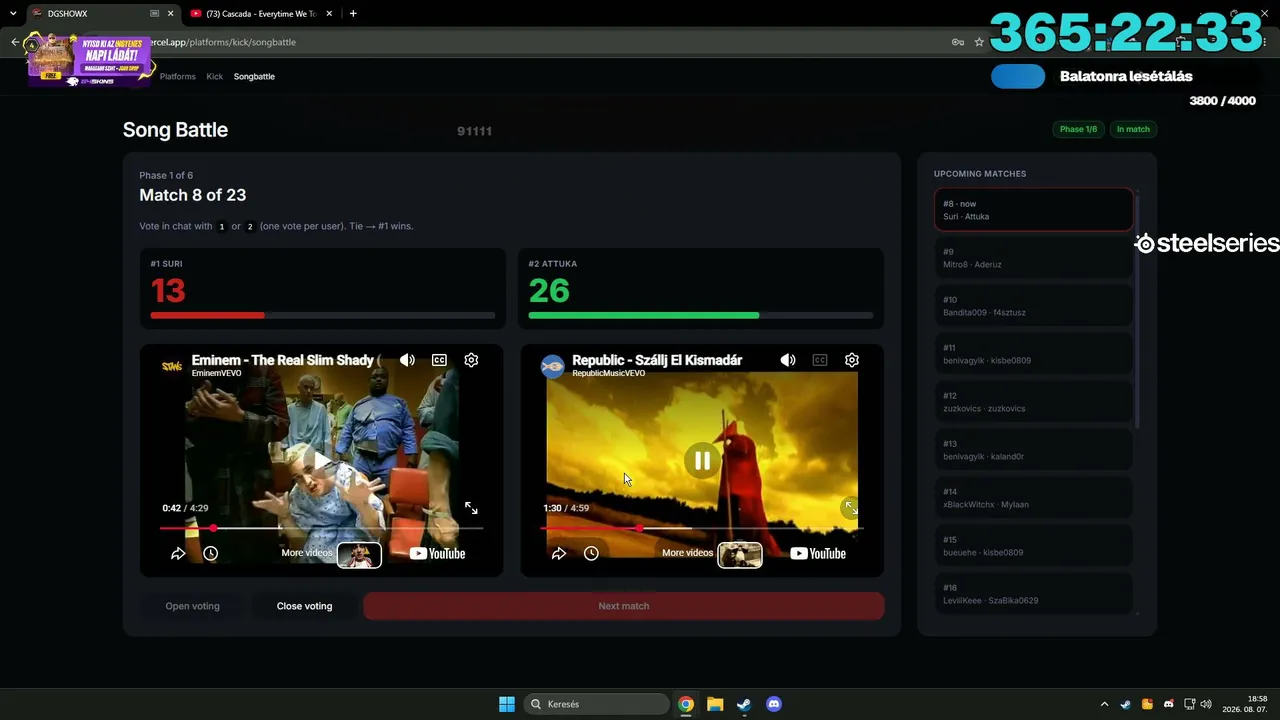Open the Songbattle breadcrumb

(254, 76)
